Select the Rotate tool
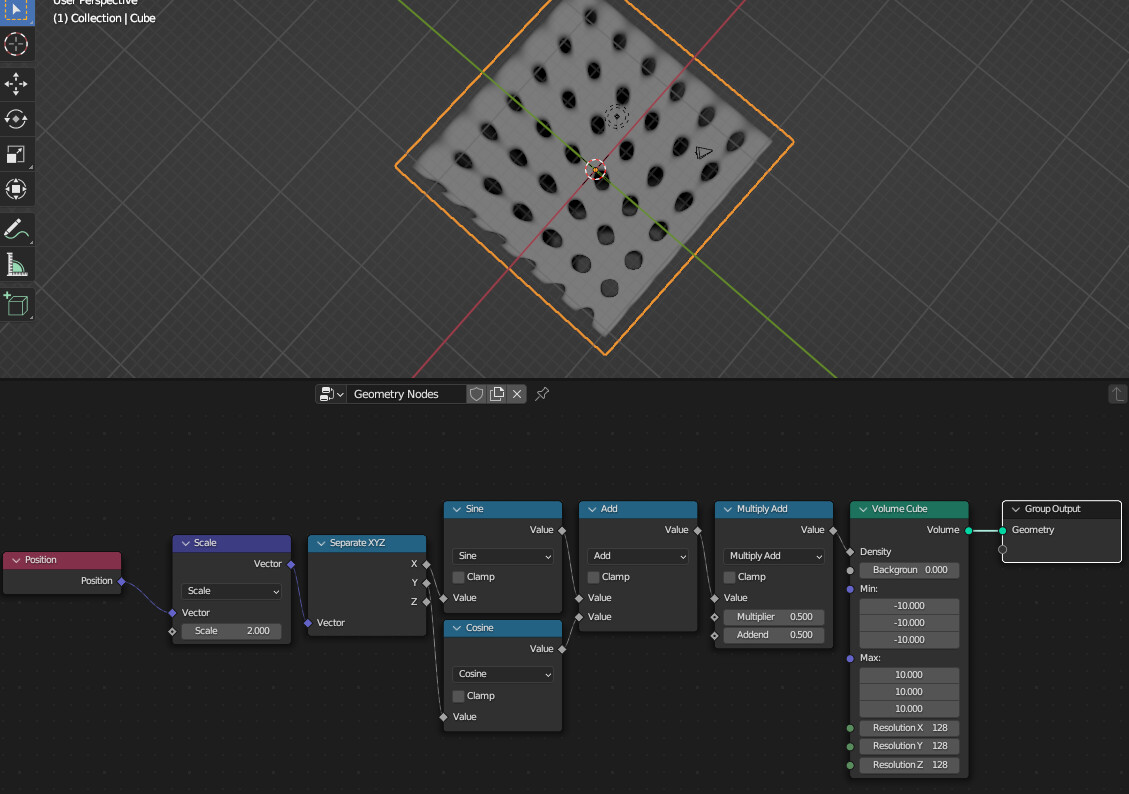This screenshot has width=1129, height=794. click(x=18, y=119)
